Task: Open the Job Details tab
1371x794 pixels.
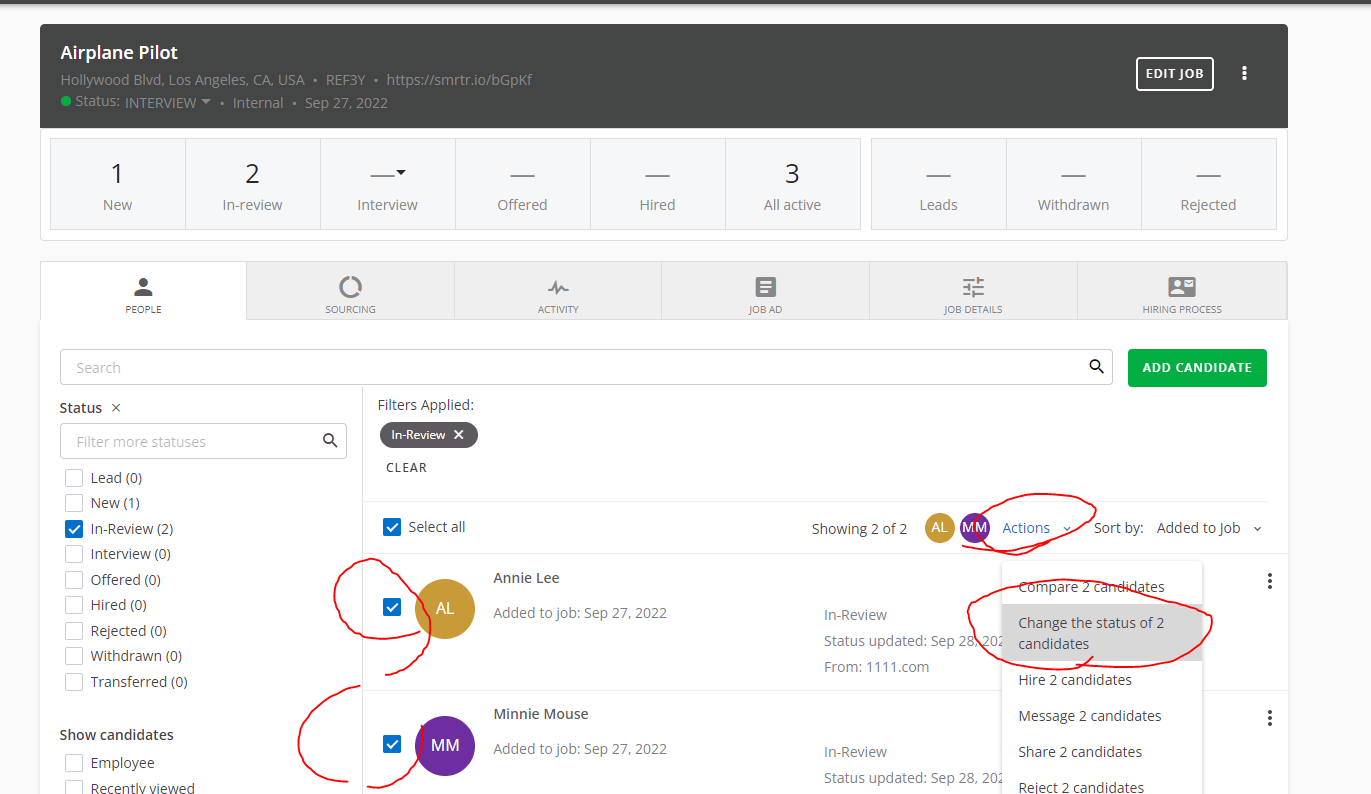Action: click(x=973, y=292)
